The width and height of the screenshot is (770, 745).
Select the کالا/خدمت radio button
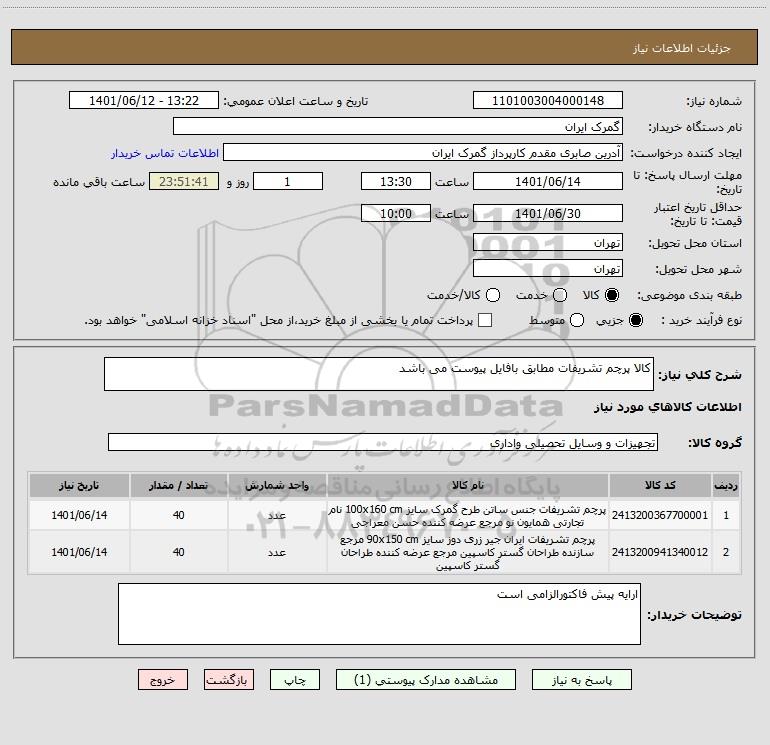[x=493, y=295]
